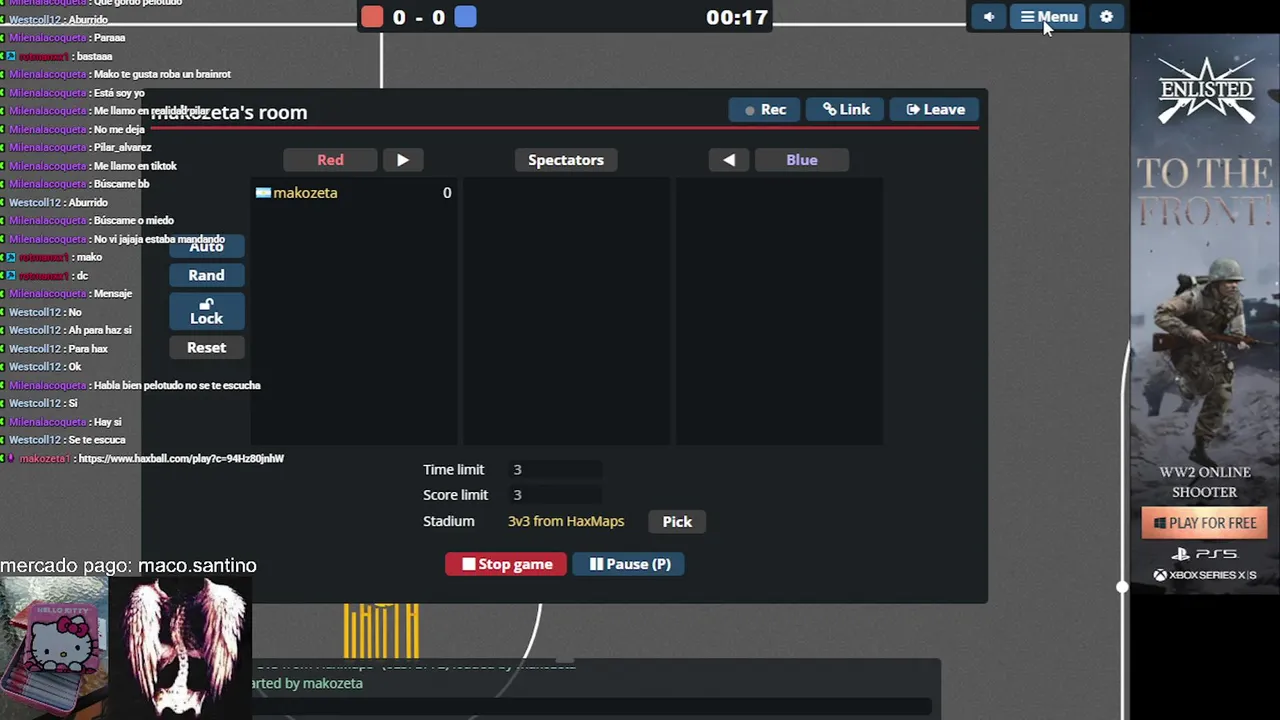
Task: Stop the current game
Action: point(506,564)
